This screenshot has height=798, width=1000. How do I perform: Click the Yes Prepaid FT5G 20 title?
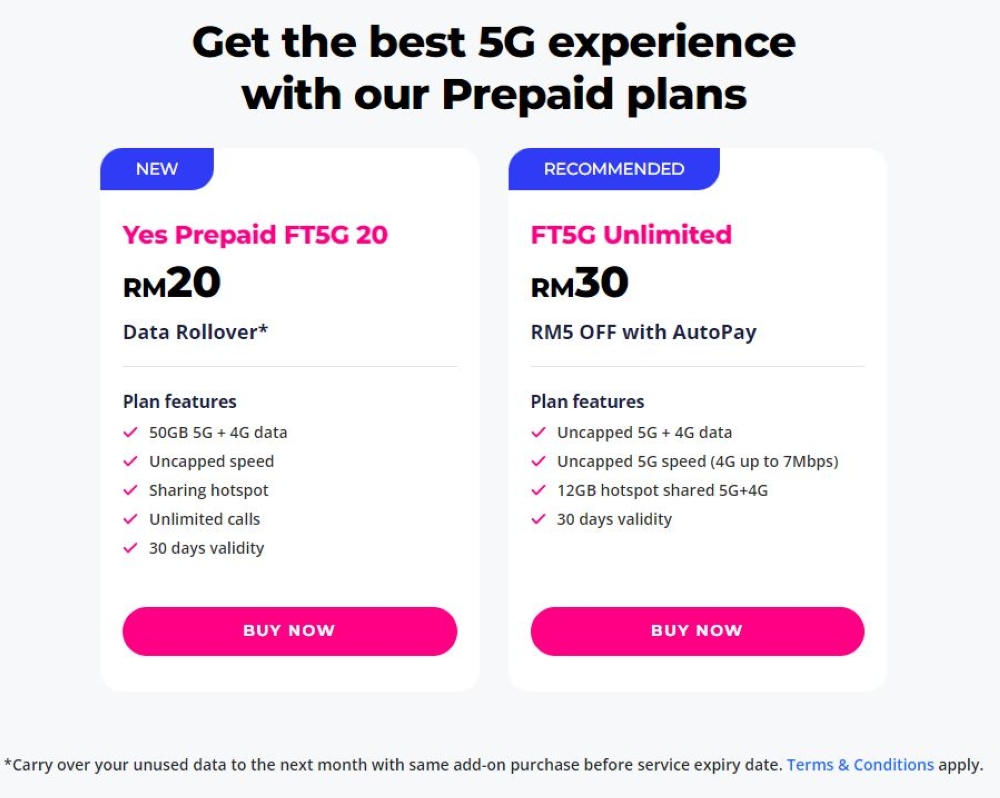click(x=255, y=235)
